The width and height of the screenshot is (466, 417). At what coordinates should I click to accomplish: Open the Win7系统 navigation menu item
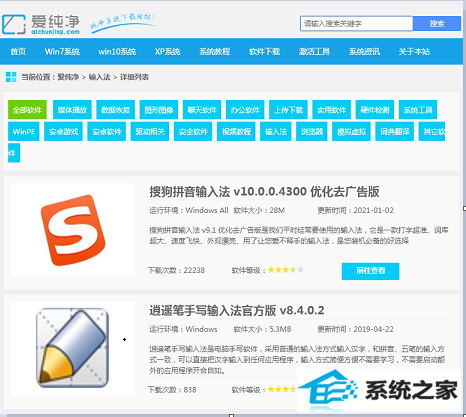pyautogui.click(x=62, y=52)
